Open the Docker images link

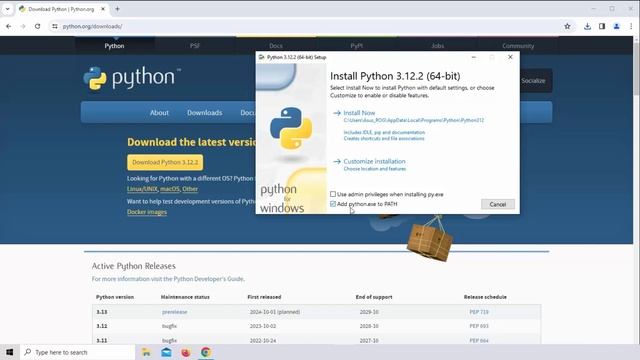coord(147,212)
